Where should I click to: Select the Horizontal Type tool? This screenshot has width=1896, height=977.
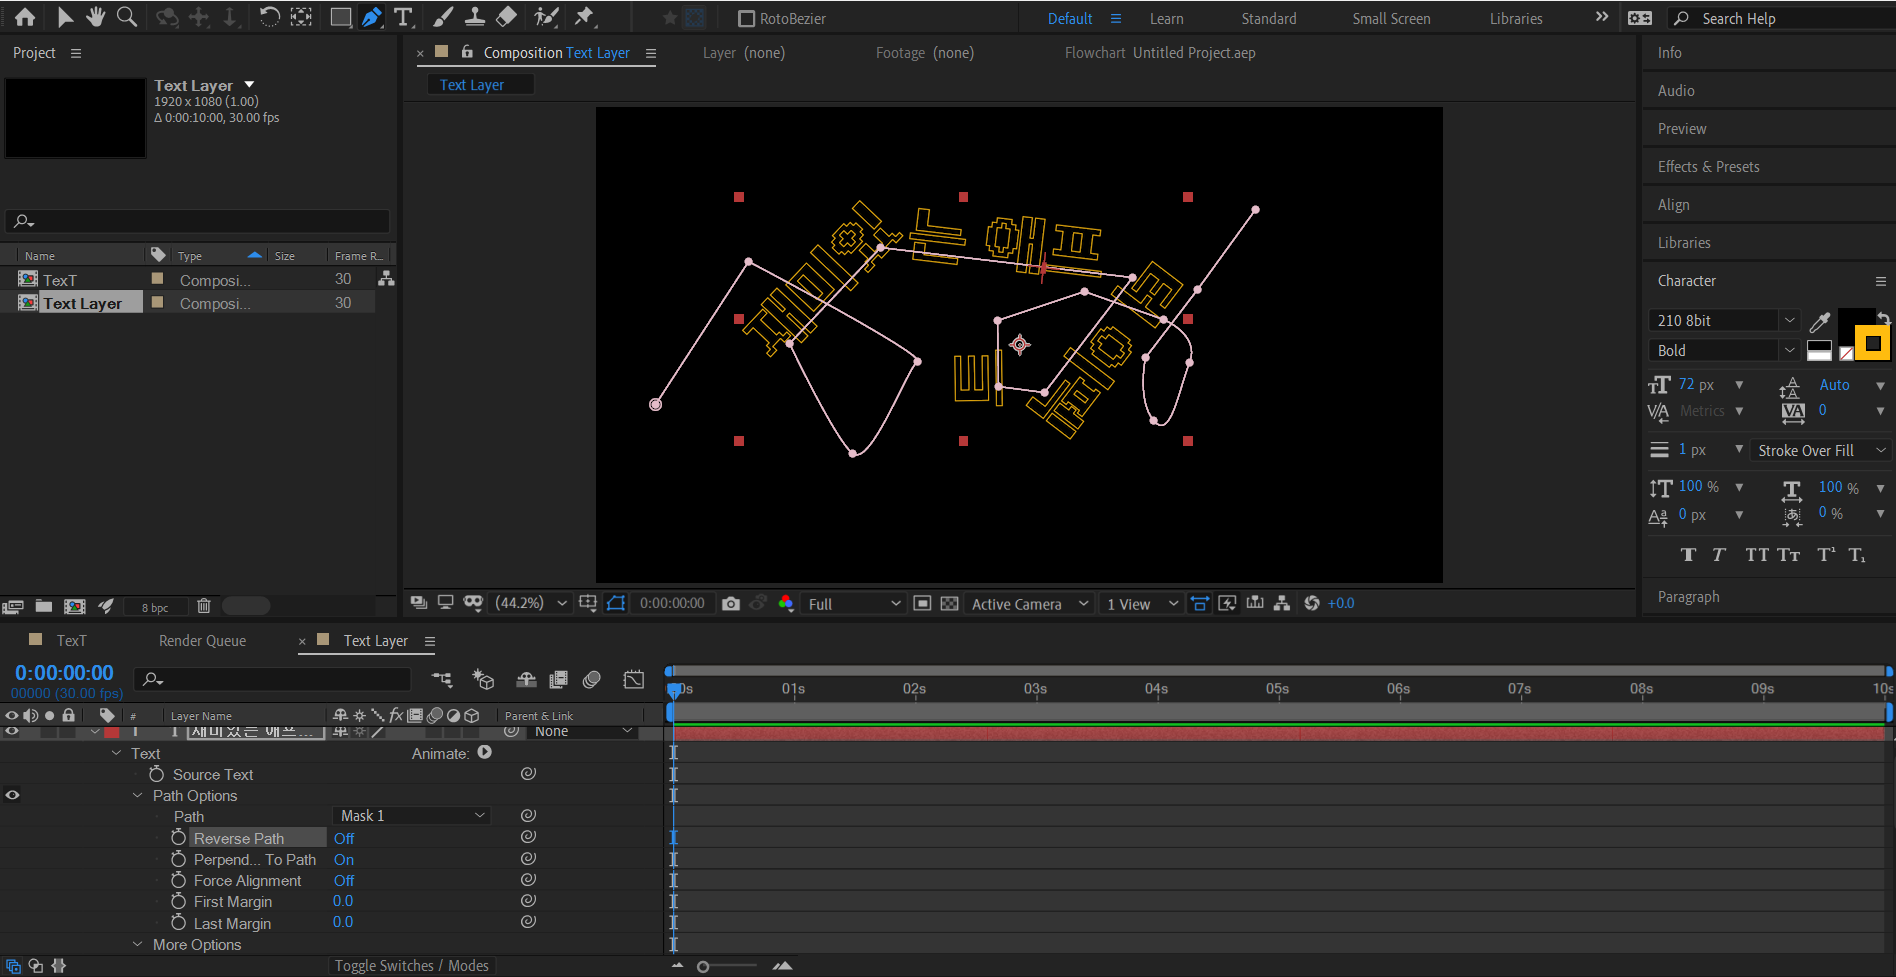(403, 17)
